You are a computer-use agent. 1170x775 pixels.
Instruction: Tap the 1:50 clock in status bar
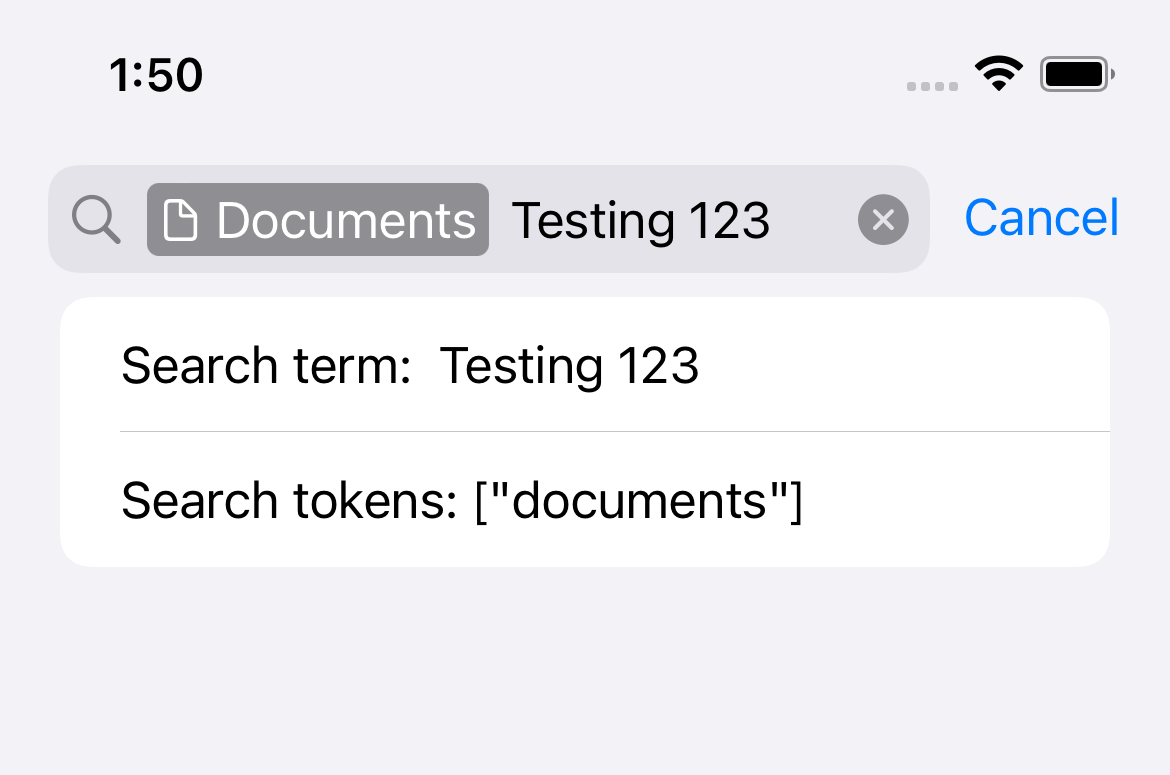(156, 75)
